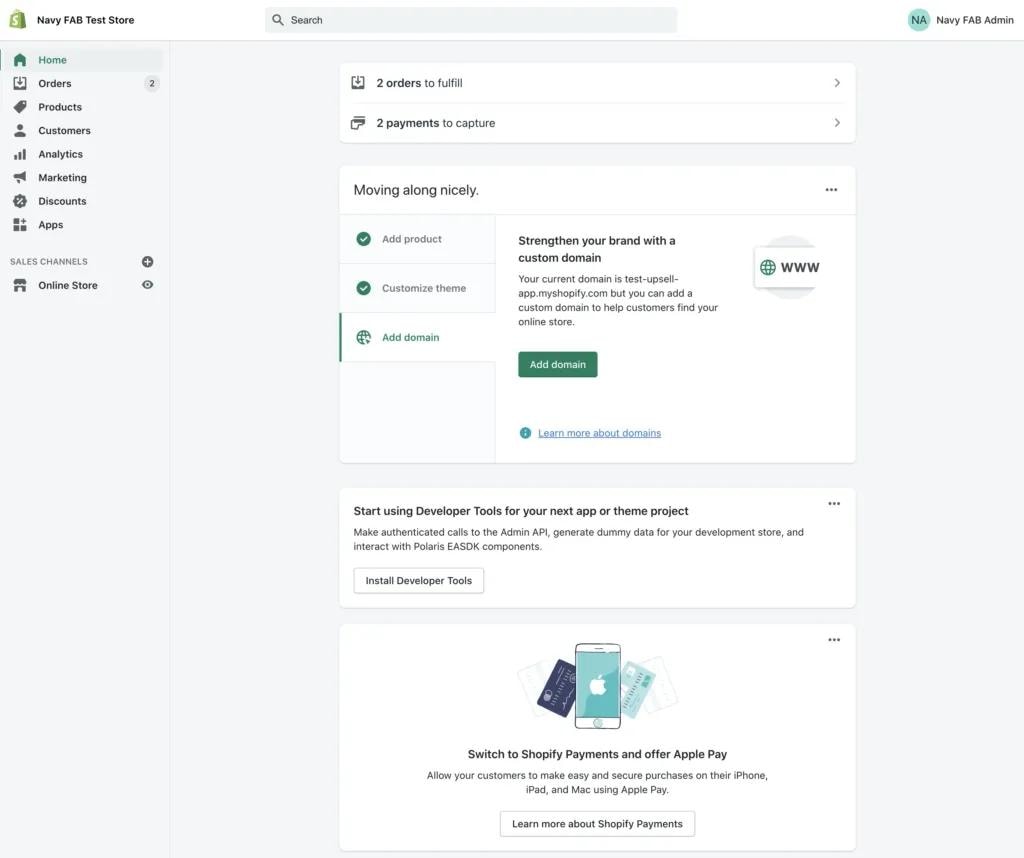Click the globe icon beside Add domain step
Image resolution: width=1024 pixels, height=858 pixels.
point(364,338)
